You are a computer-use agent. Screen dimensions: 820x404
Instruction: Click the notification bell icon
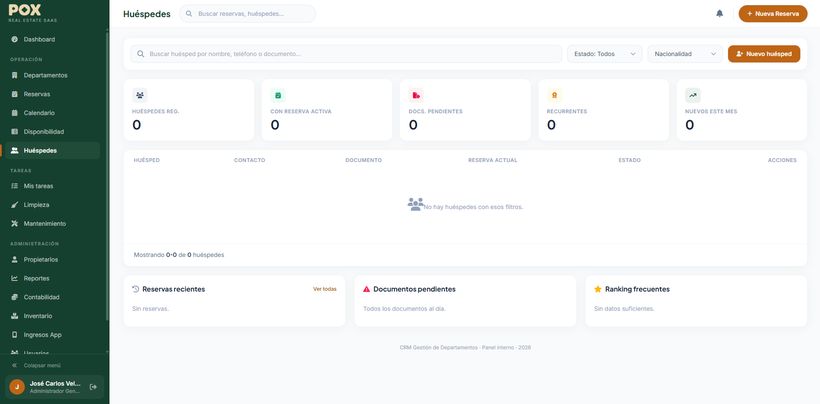pyautogui.click(x=719, y=14)
